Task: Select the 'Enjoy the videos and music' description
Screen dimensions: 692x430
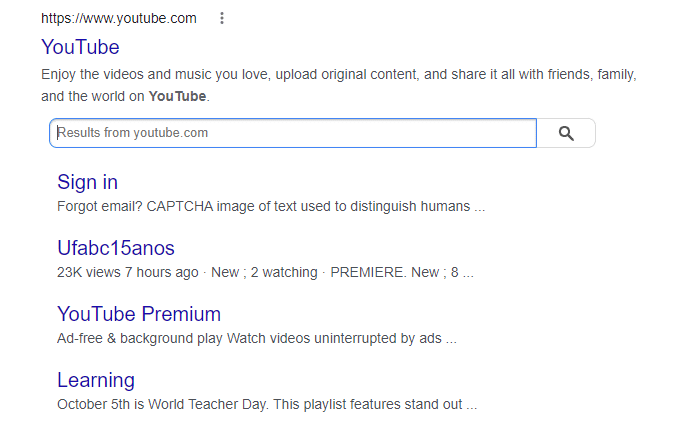Action: [339, 85]
